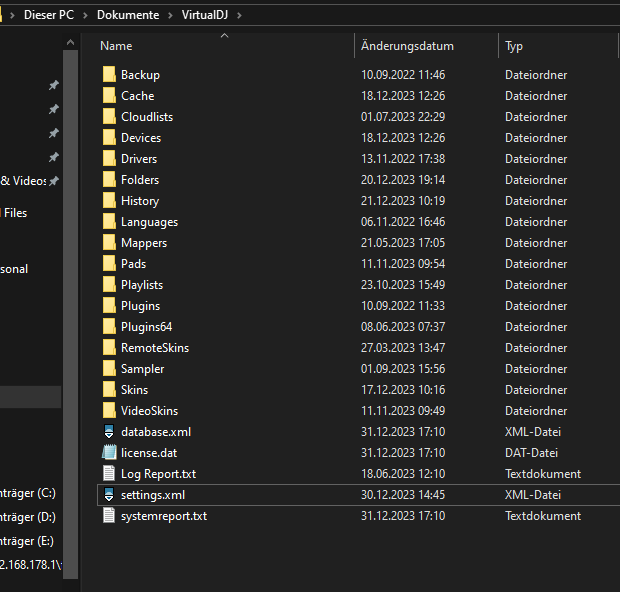The width and height of the screenshot is (620, 592).
Task: Click date '30.12.2023 14:45' of settings.xml
Action: (x=403, y=495)
